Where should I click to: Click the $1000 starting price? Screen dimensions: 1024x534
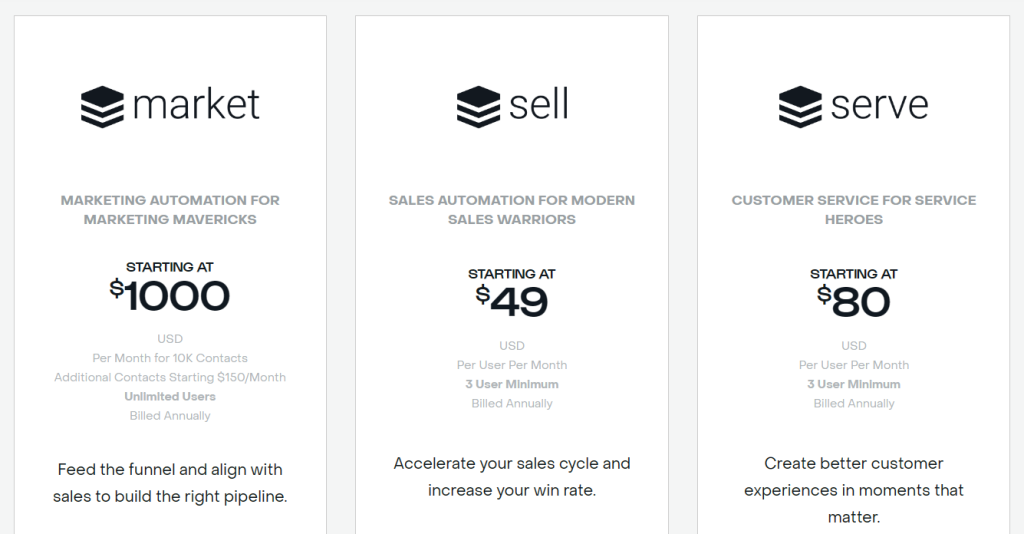[x=170, y=296]
